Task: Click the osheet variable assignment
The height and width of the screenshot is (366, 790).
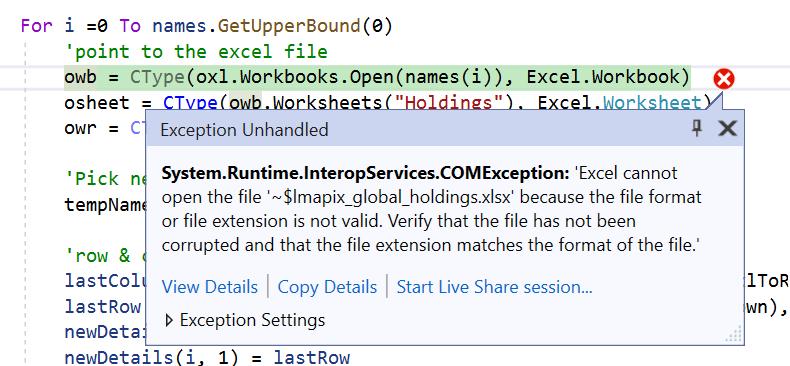Action: (97, 103)
